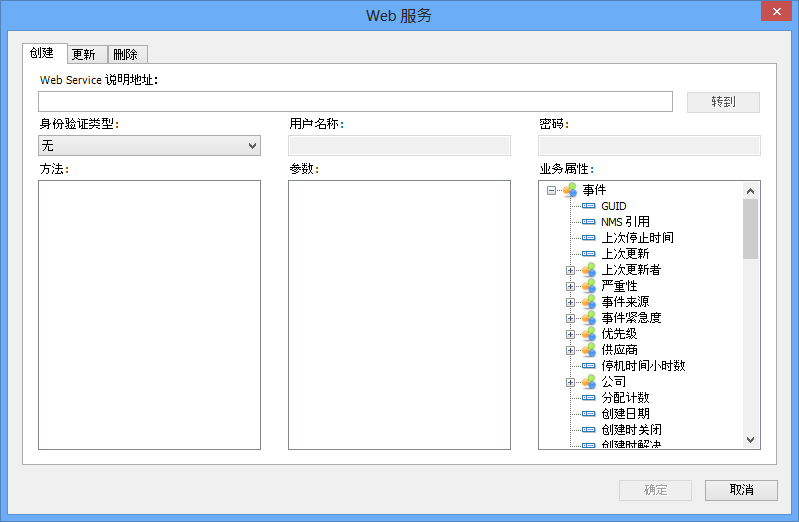
Task: Select the 创建日期 attribute icon
Action: (588, 414)
